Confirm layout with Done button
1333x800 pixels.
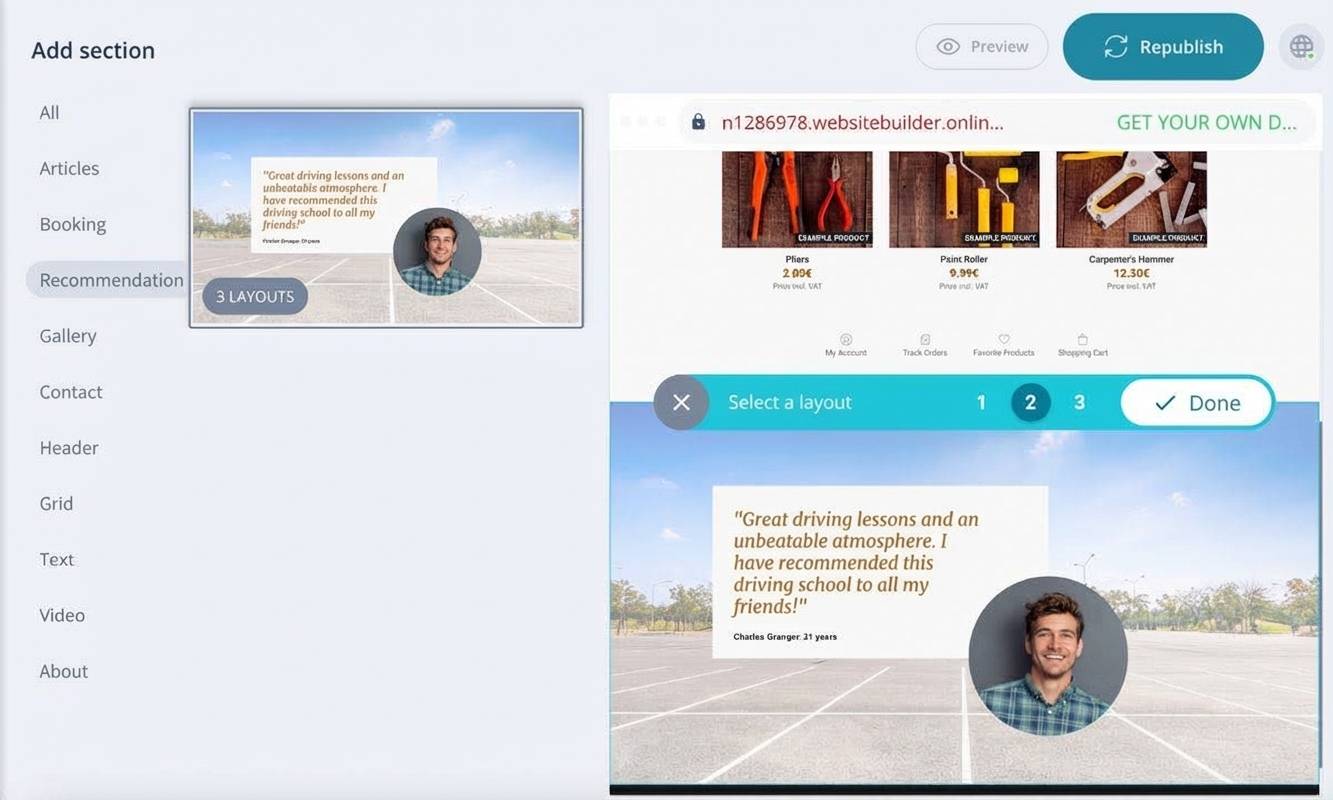[1196, 403]
